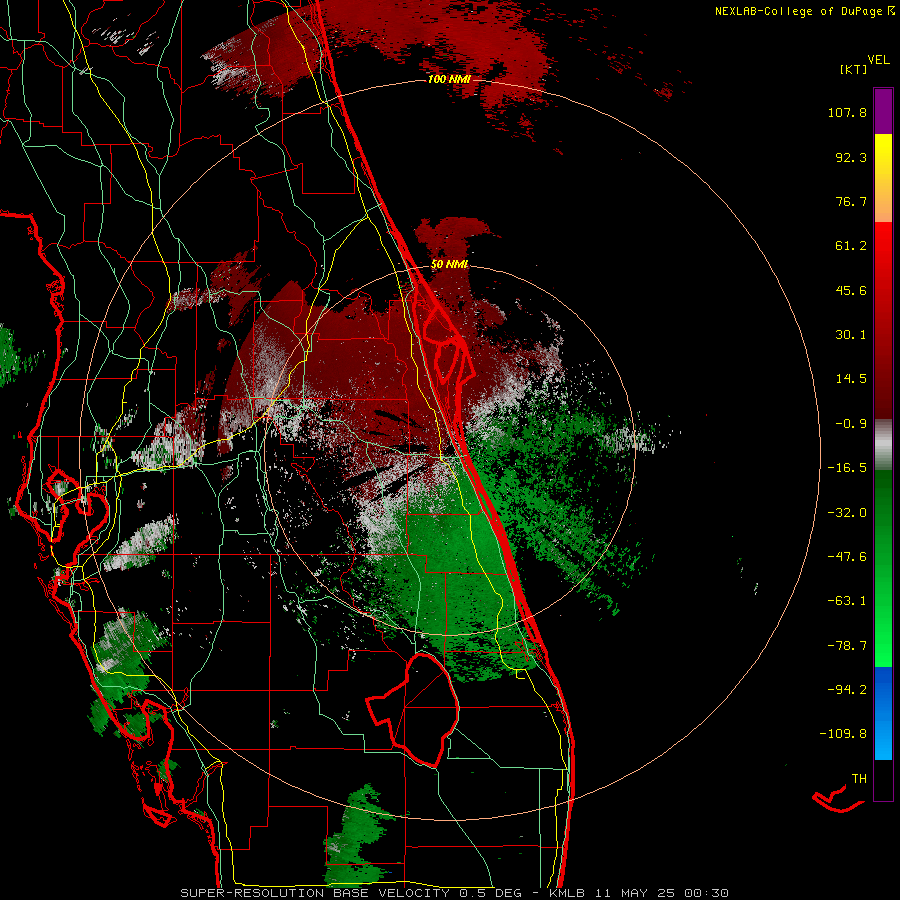
Task: Click the 100 NMI range ring label
Action: point(449,79)
